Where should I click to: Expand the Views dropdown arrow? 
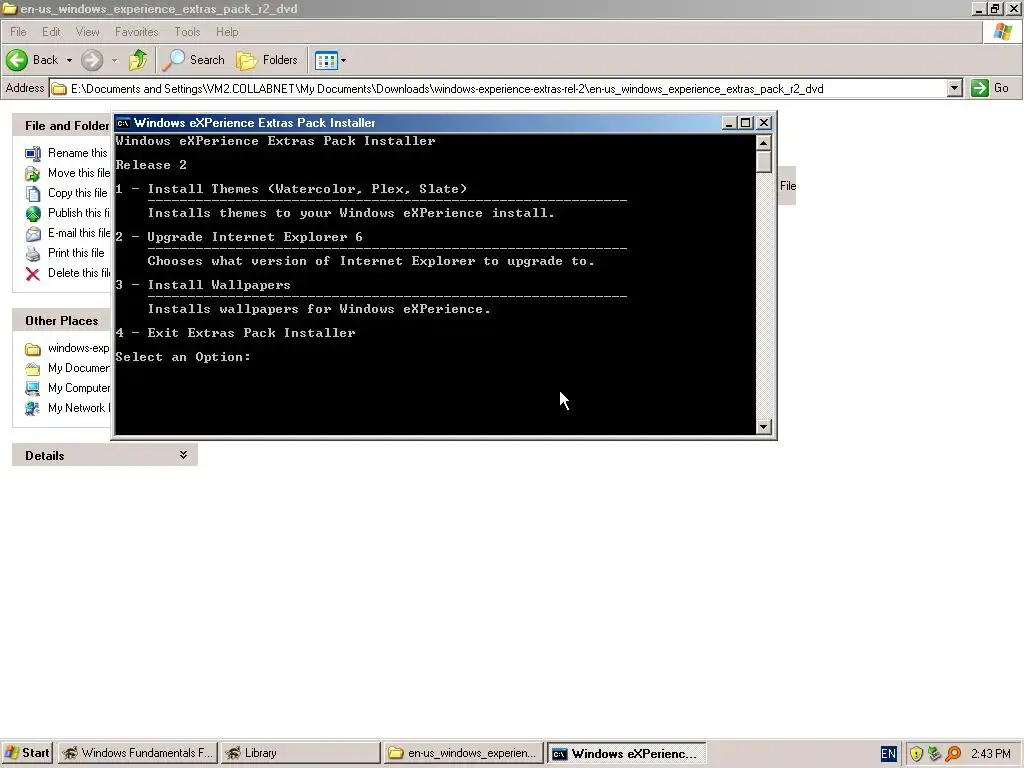pyautogui.click(x=344, y=61)
